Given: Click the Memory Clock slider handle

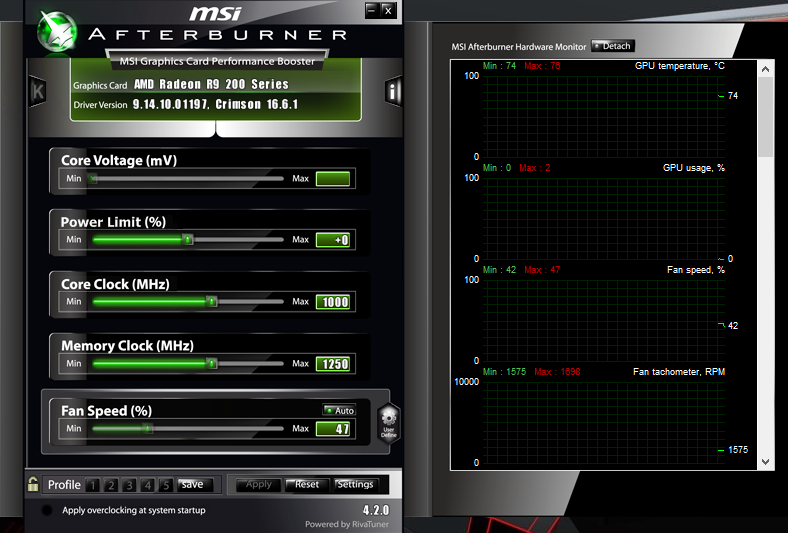Looking at the screenshot, I should tap(212, 363).
